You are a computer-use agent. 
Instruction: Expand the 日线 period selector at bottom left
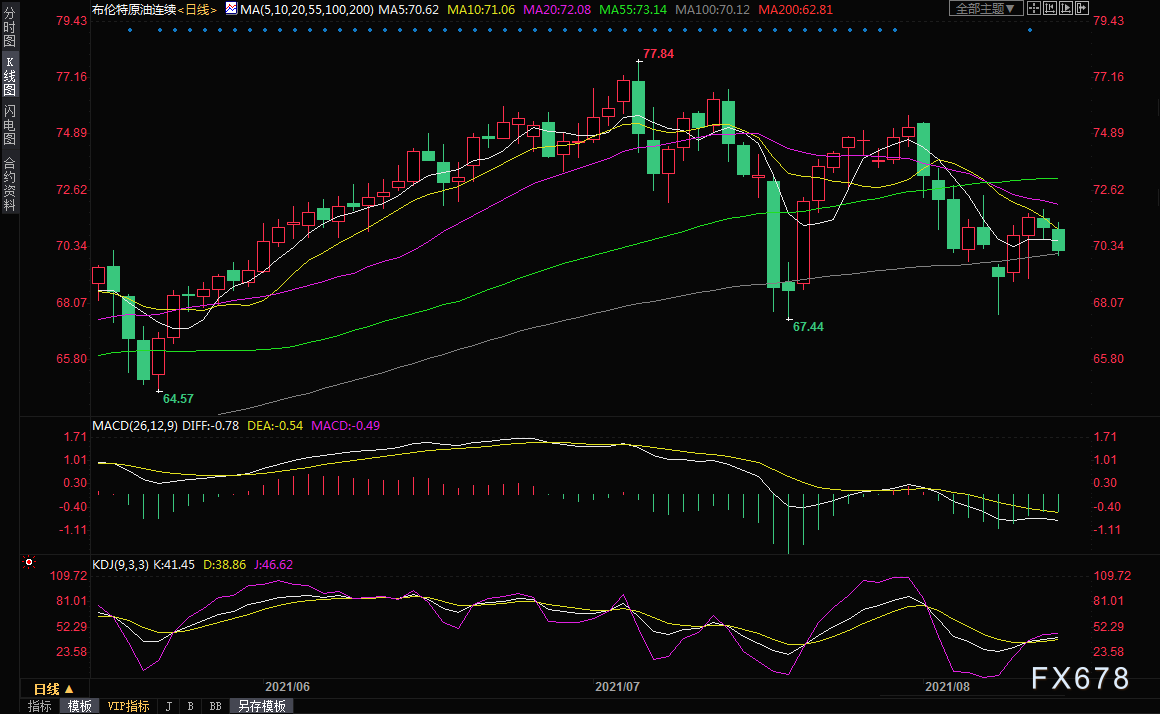[x=54, y=689]
